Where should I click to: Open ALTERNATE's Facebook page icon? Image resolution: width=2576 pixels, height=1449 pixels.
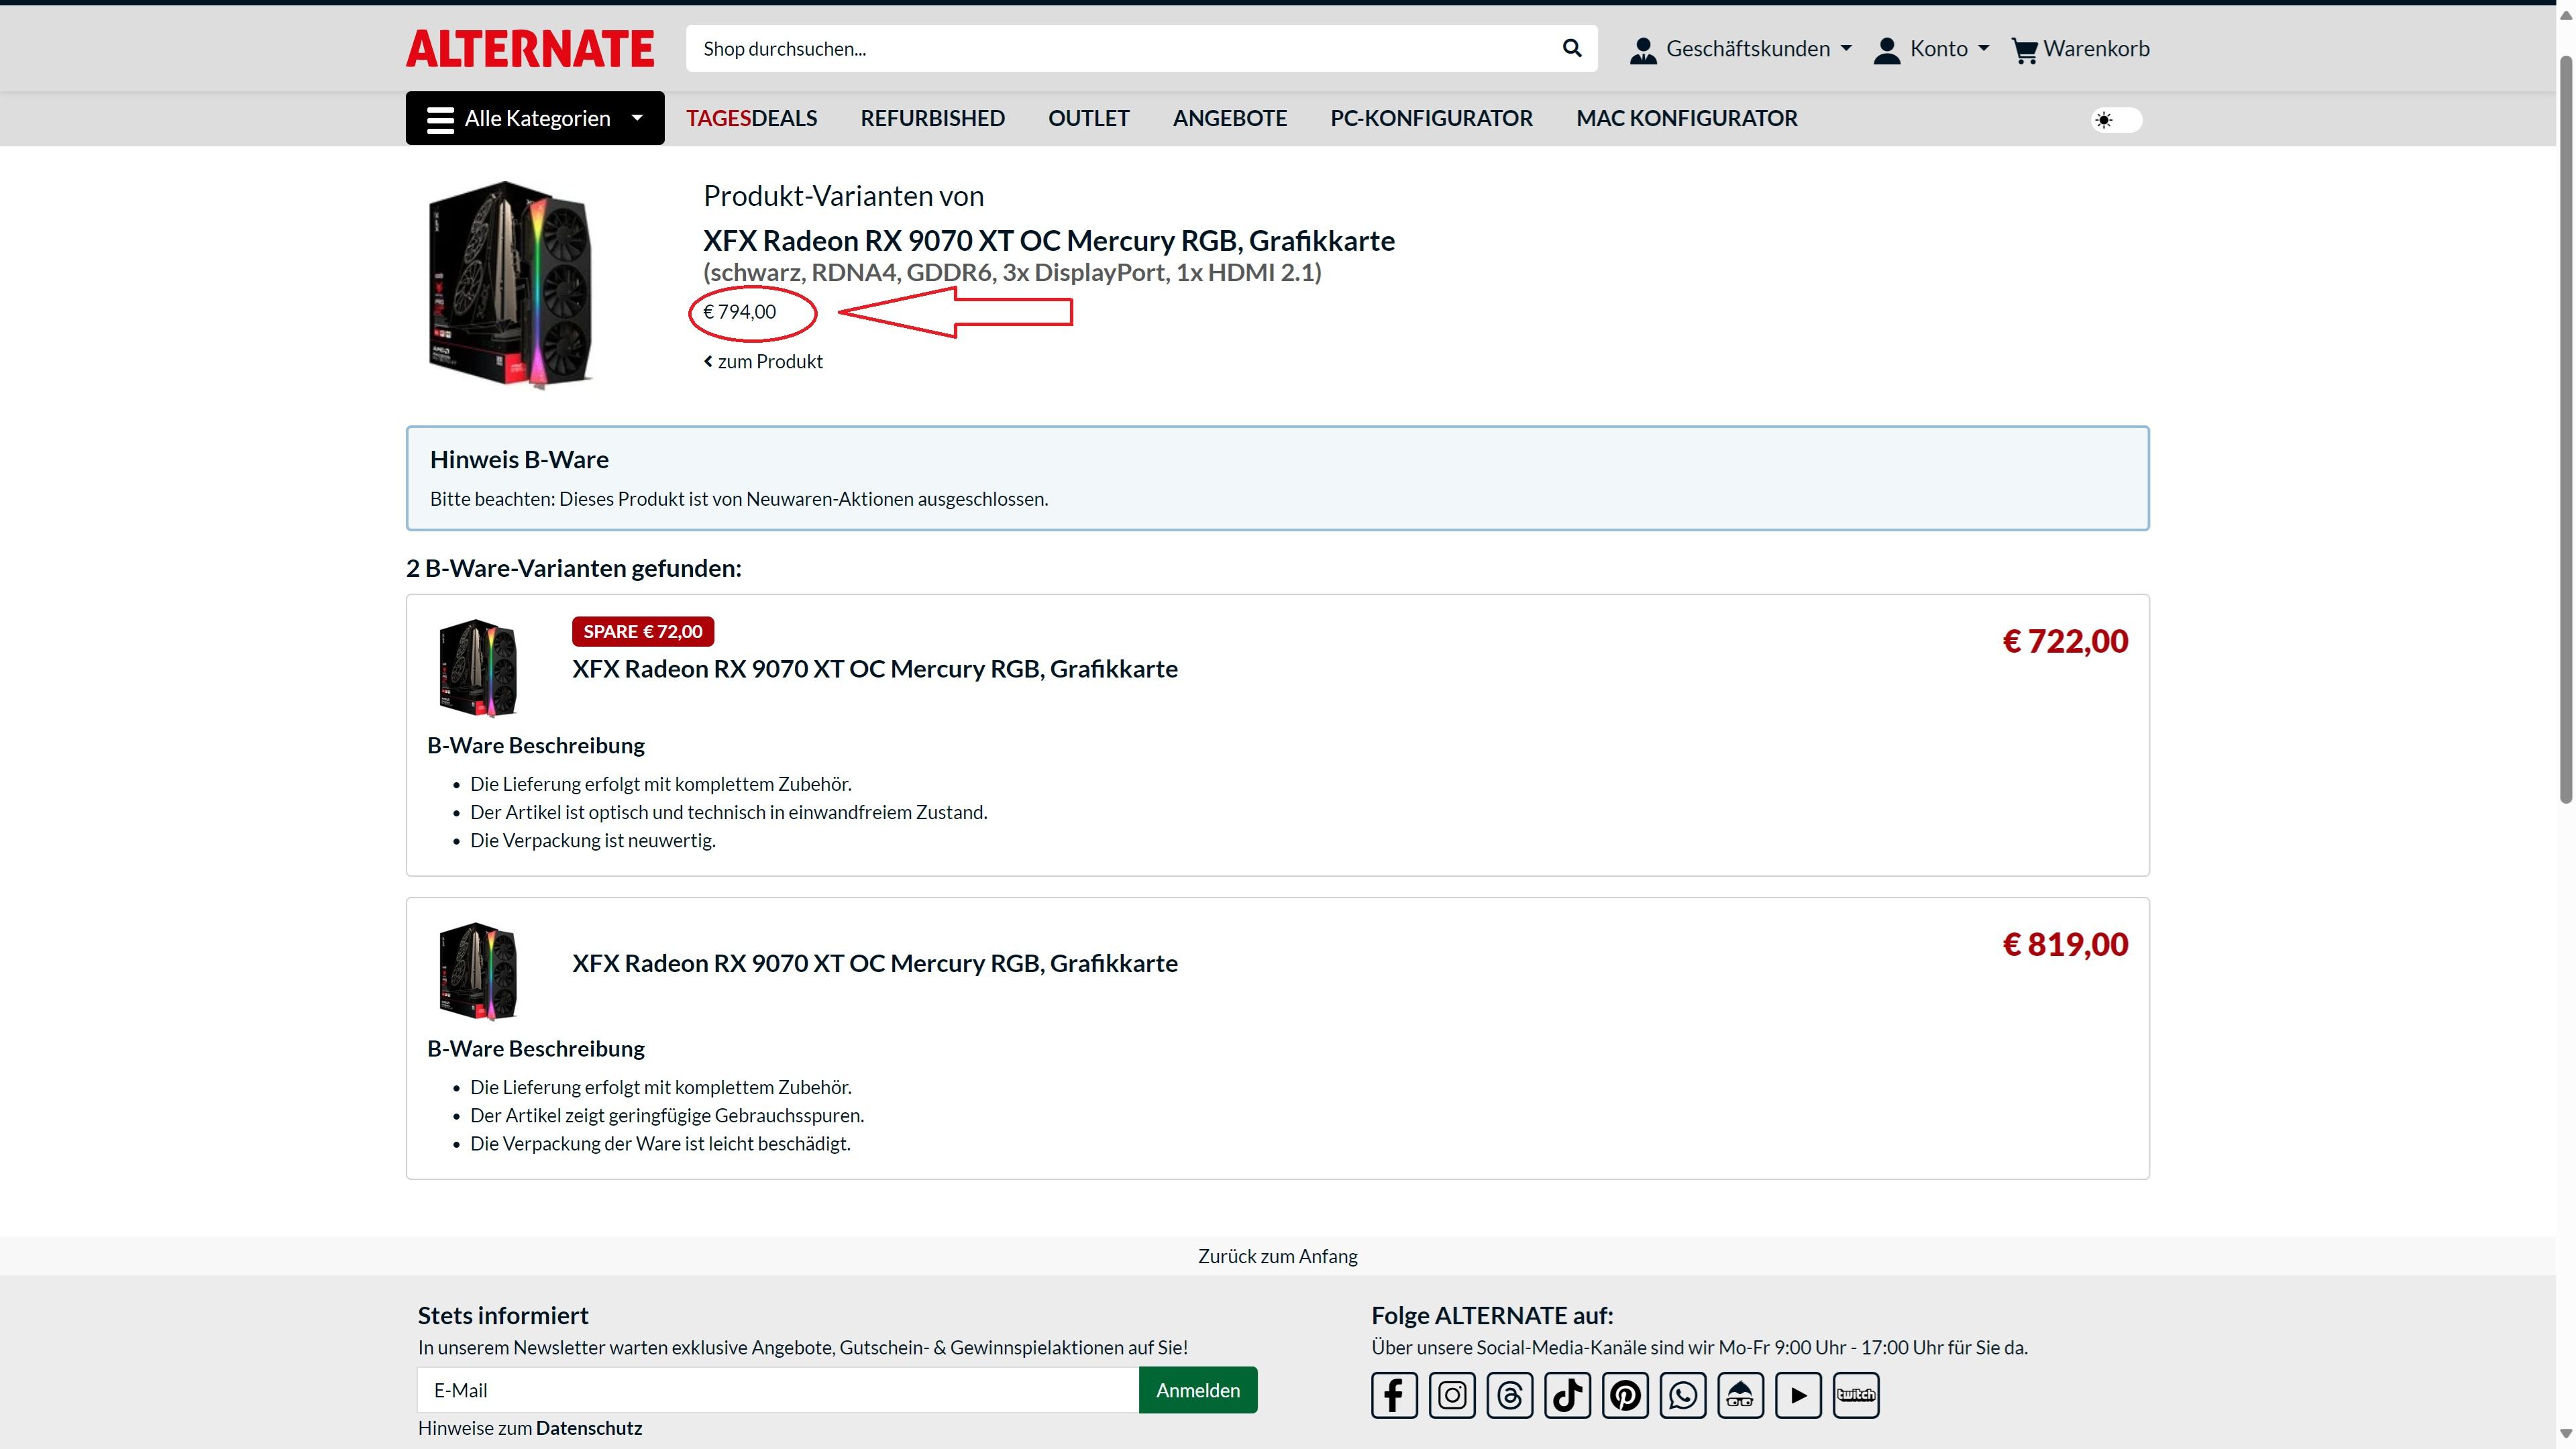pyautogui.click(x=1394, y=1395)
